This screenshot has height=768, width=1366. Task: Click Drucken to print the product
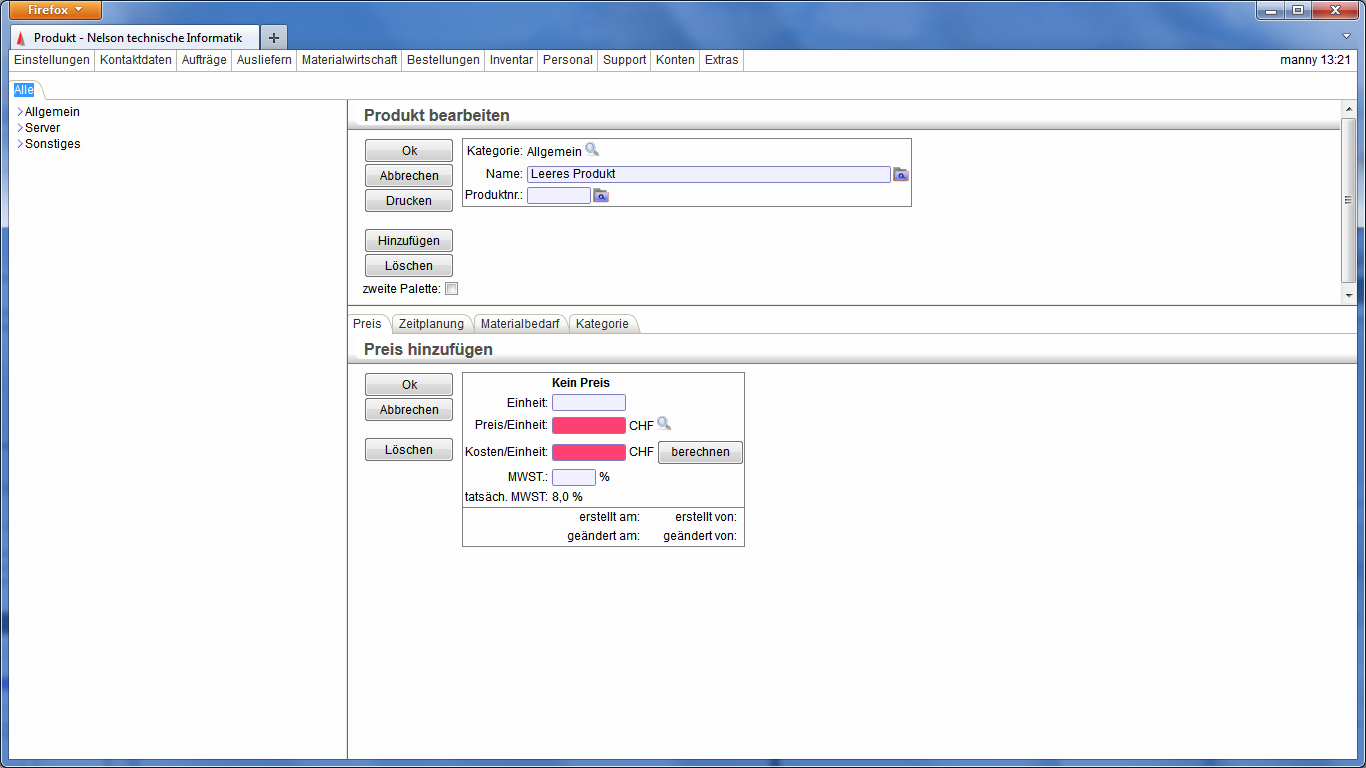409,201
